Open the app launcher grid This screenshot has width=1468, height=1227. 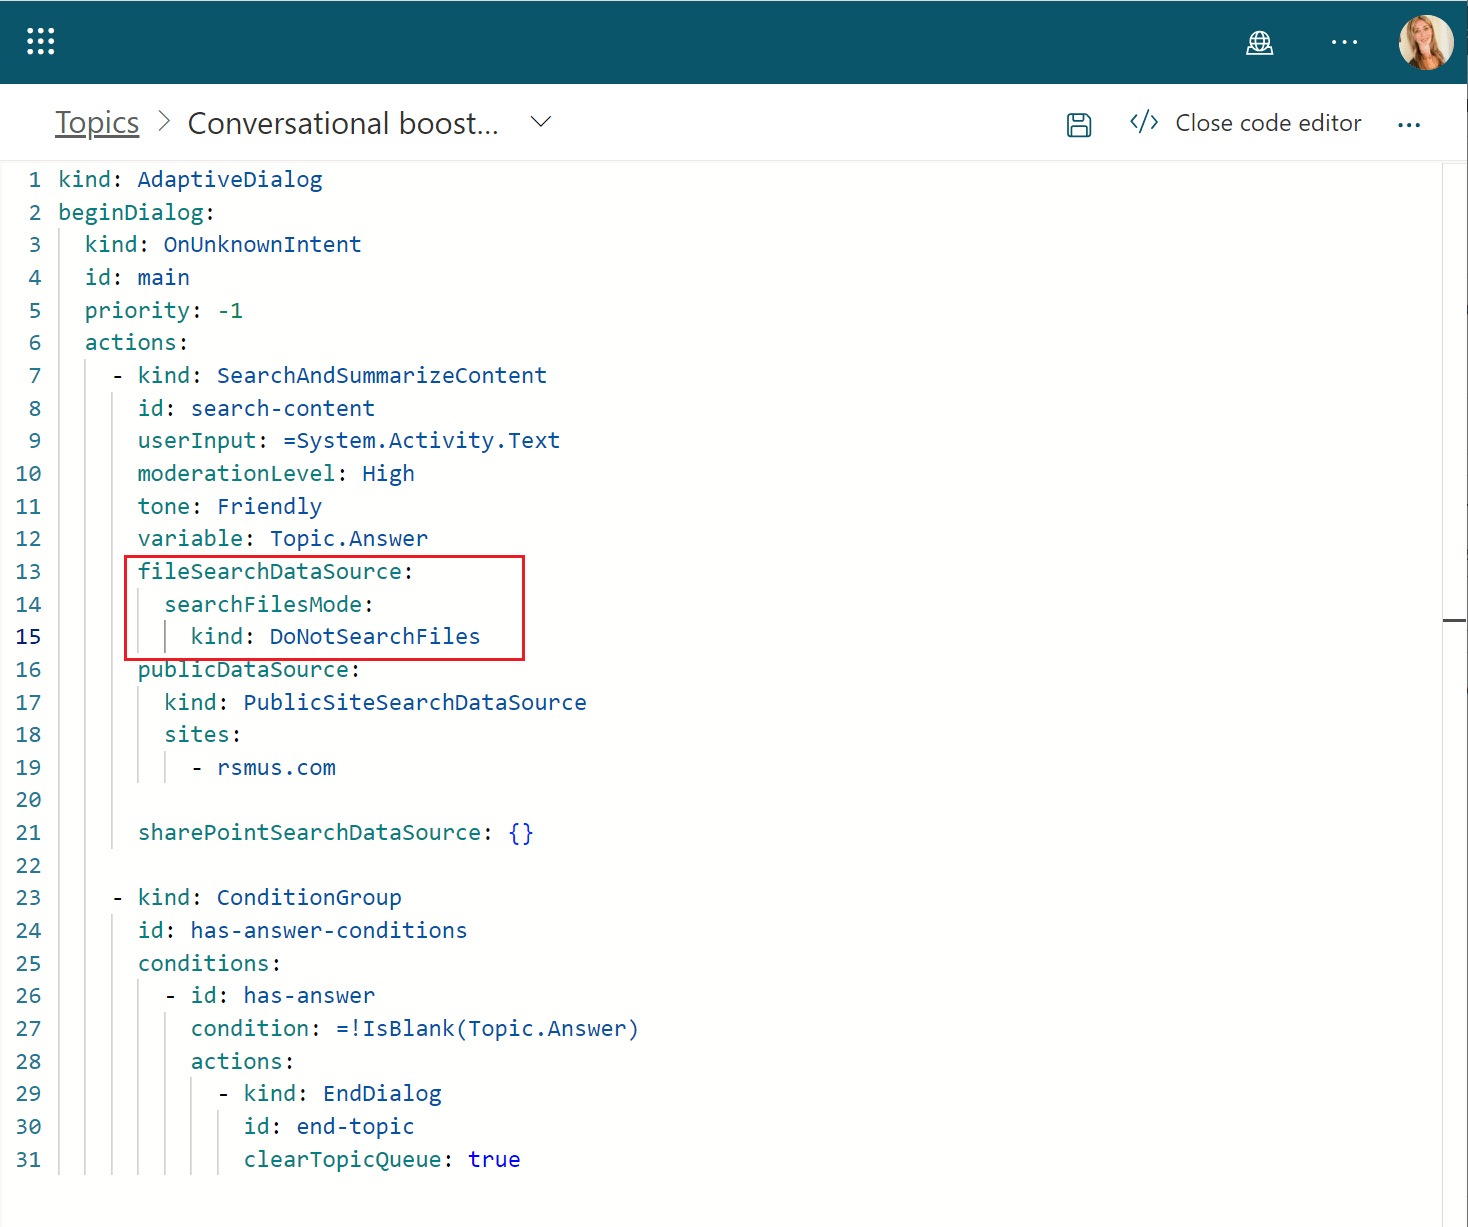pos(40,41)
